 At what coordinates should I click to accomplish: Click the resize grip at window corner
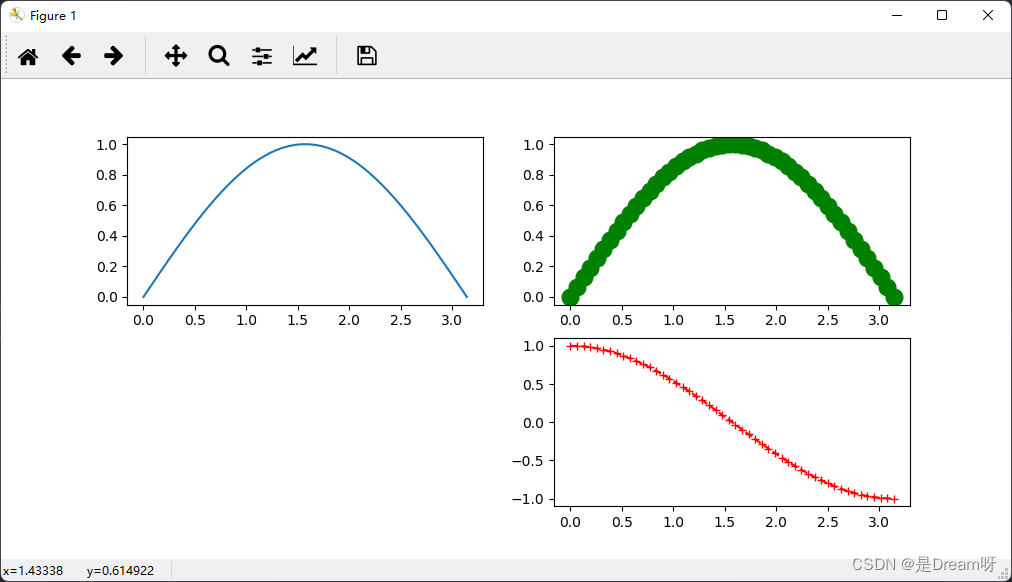point(1004,574)
